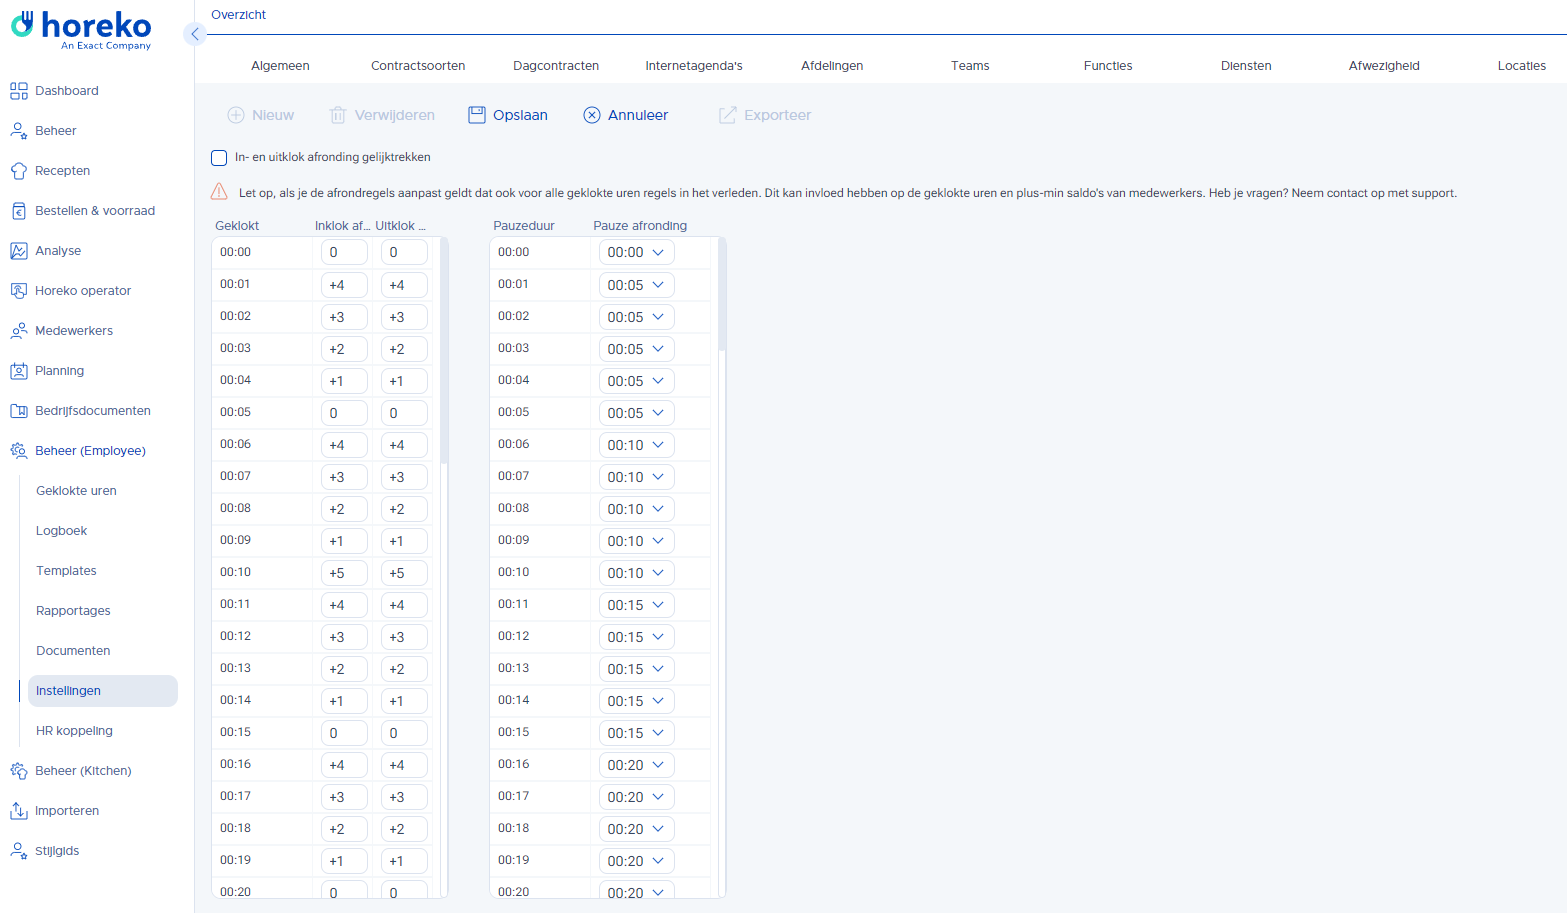
Task: Collapse sidebar with the chevron arrow
Action: coord(195,34)
